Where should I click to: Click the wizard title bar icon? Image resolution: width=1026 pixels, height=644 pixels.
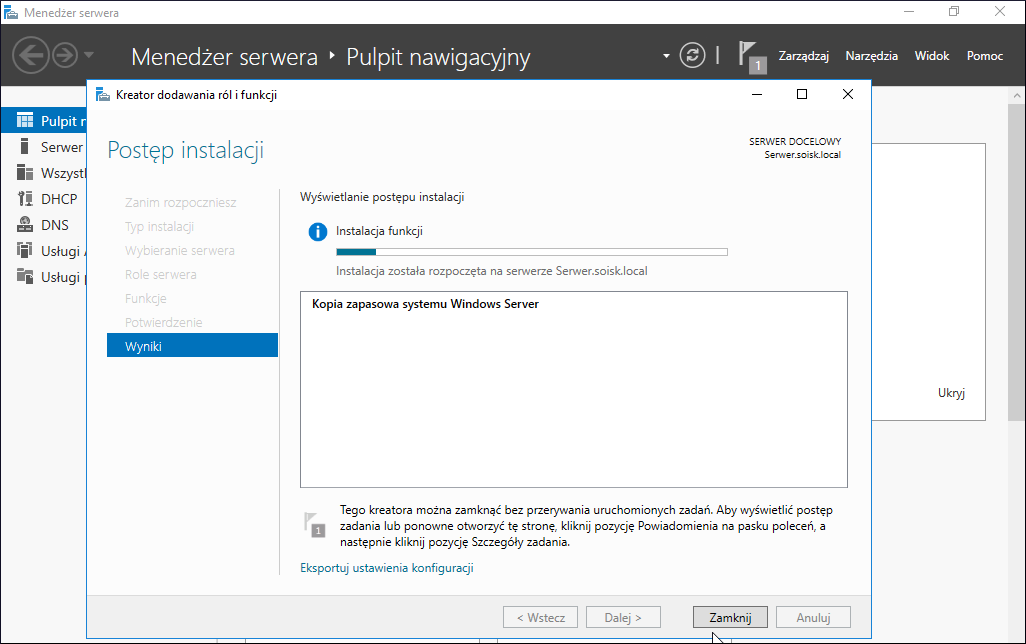pyautogui.click(x=103, y=95)
